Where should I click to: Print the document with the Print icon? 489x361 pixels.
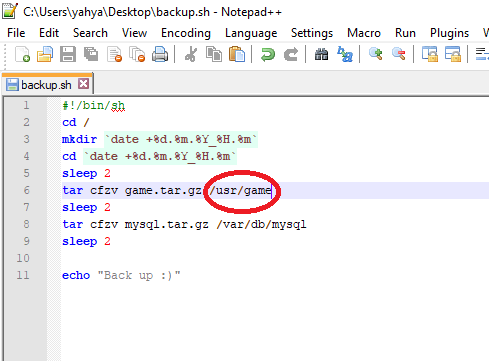coord(160,54)
